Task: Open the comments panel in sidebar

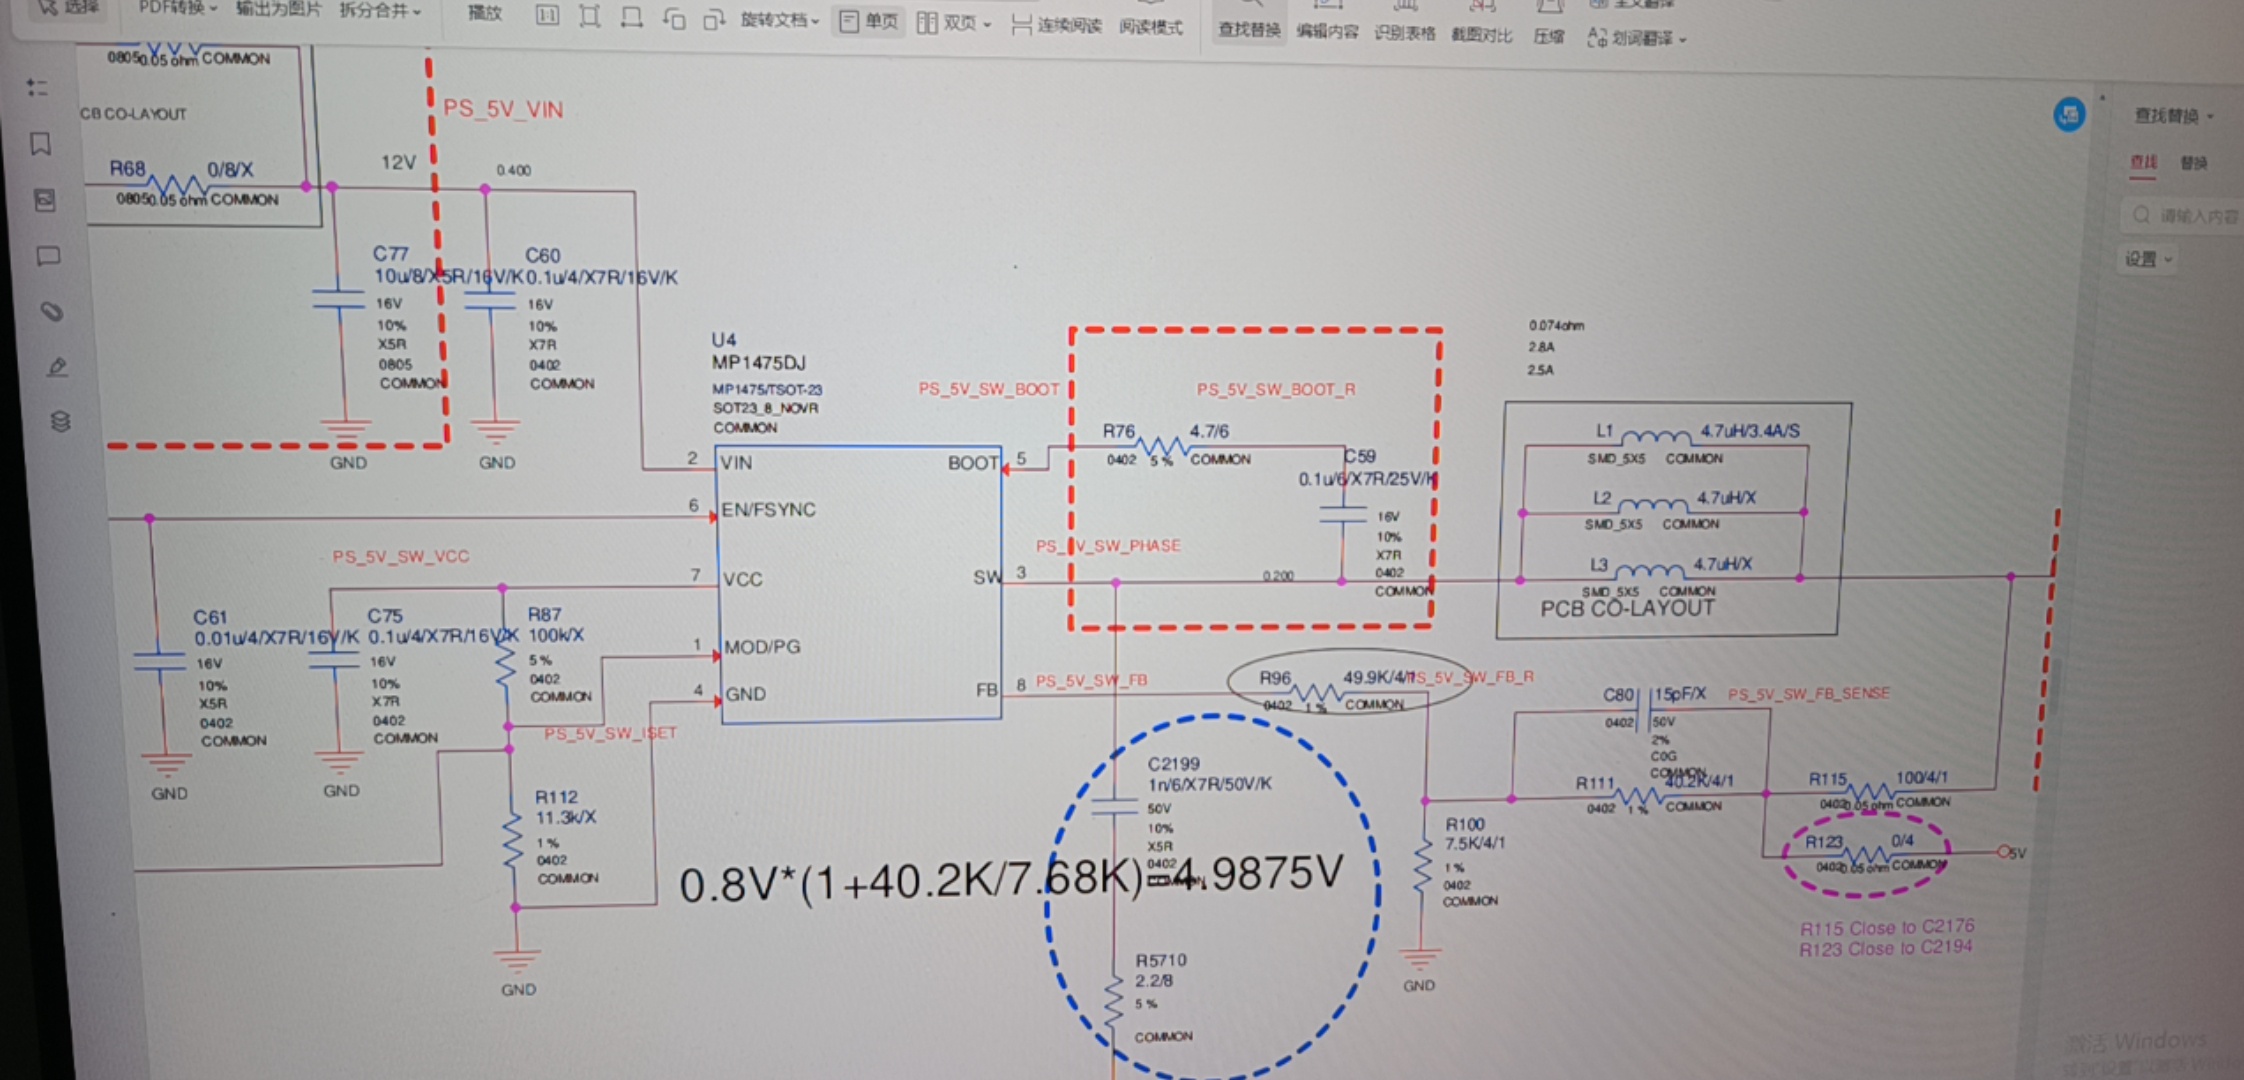Action: coord(47,256)
